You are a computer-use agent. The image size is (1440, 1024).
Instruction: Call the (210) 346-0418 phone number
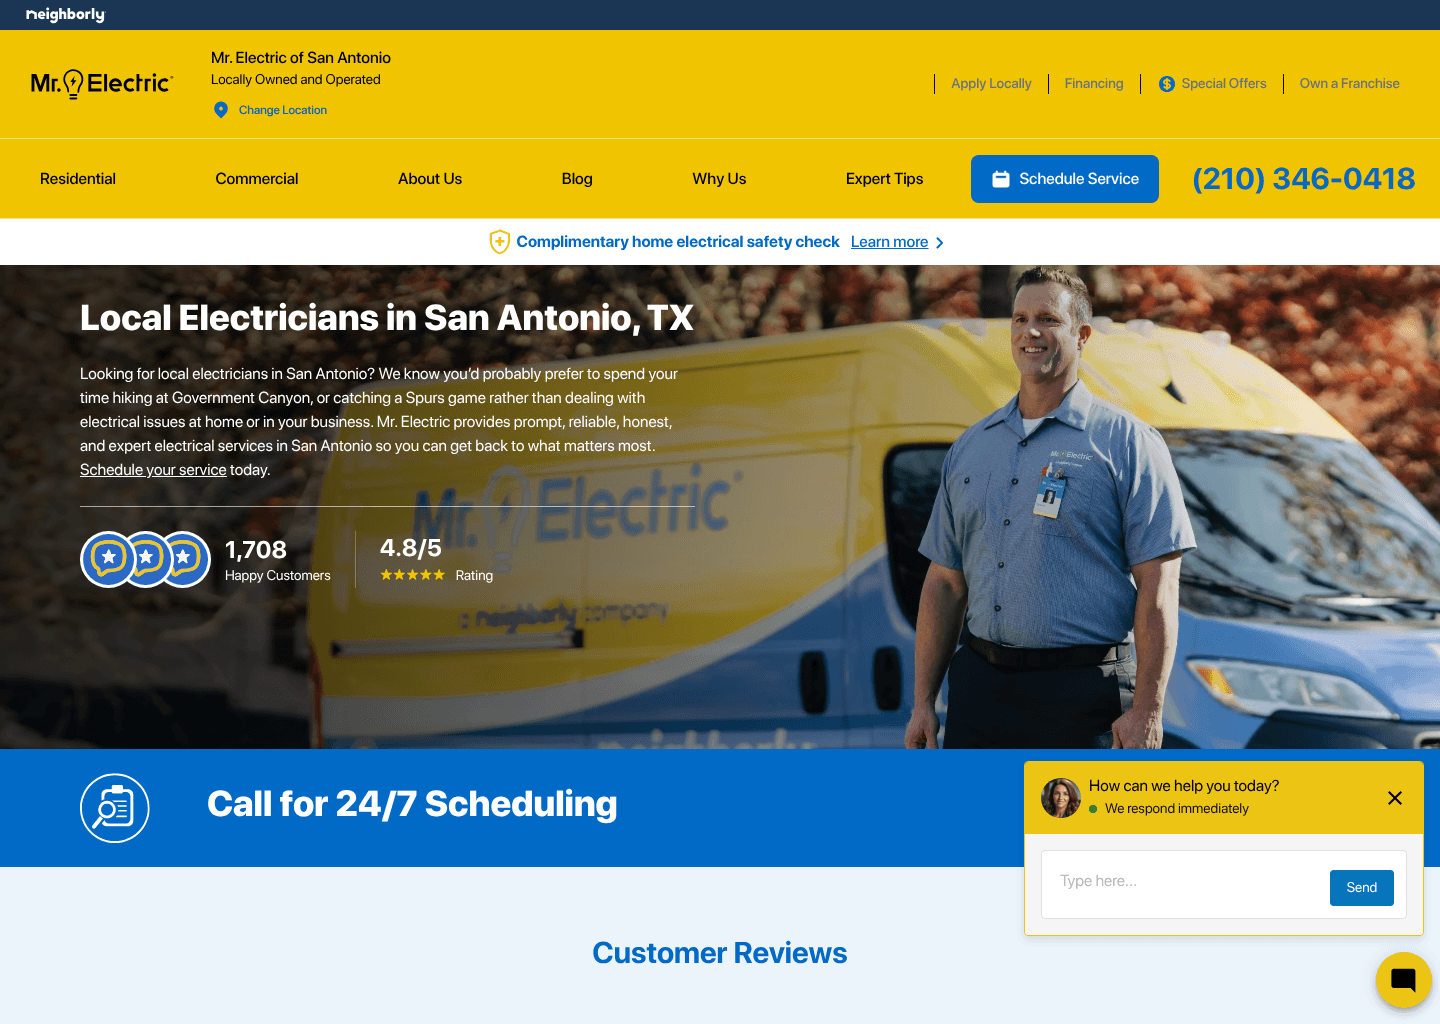tap(1304, 179)
